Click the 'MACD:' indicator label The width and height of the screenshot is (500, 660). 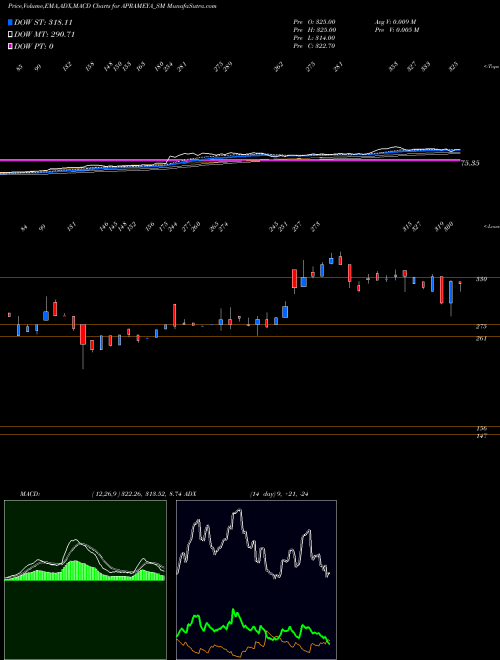tap(30, 494)
